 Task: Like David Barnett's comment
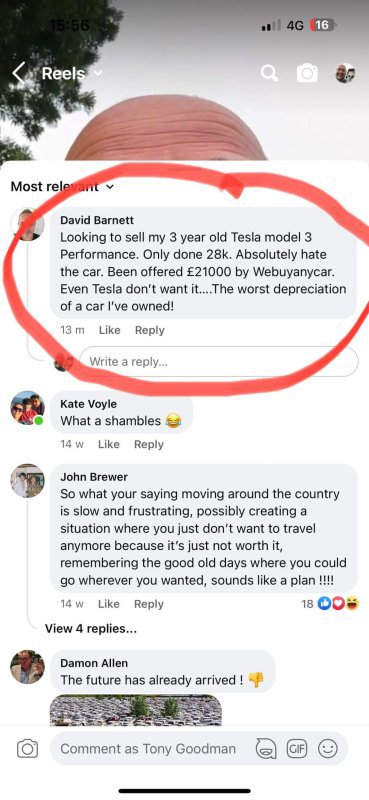click(x=109, y=330)
